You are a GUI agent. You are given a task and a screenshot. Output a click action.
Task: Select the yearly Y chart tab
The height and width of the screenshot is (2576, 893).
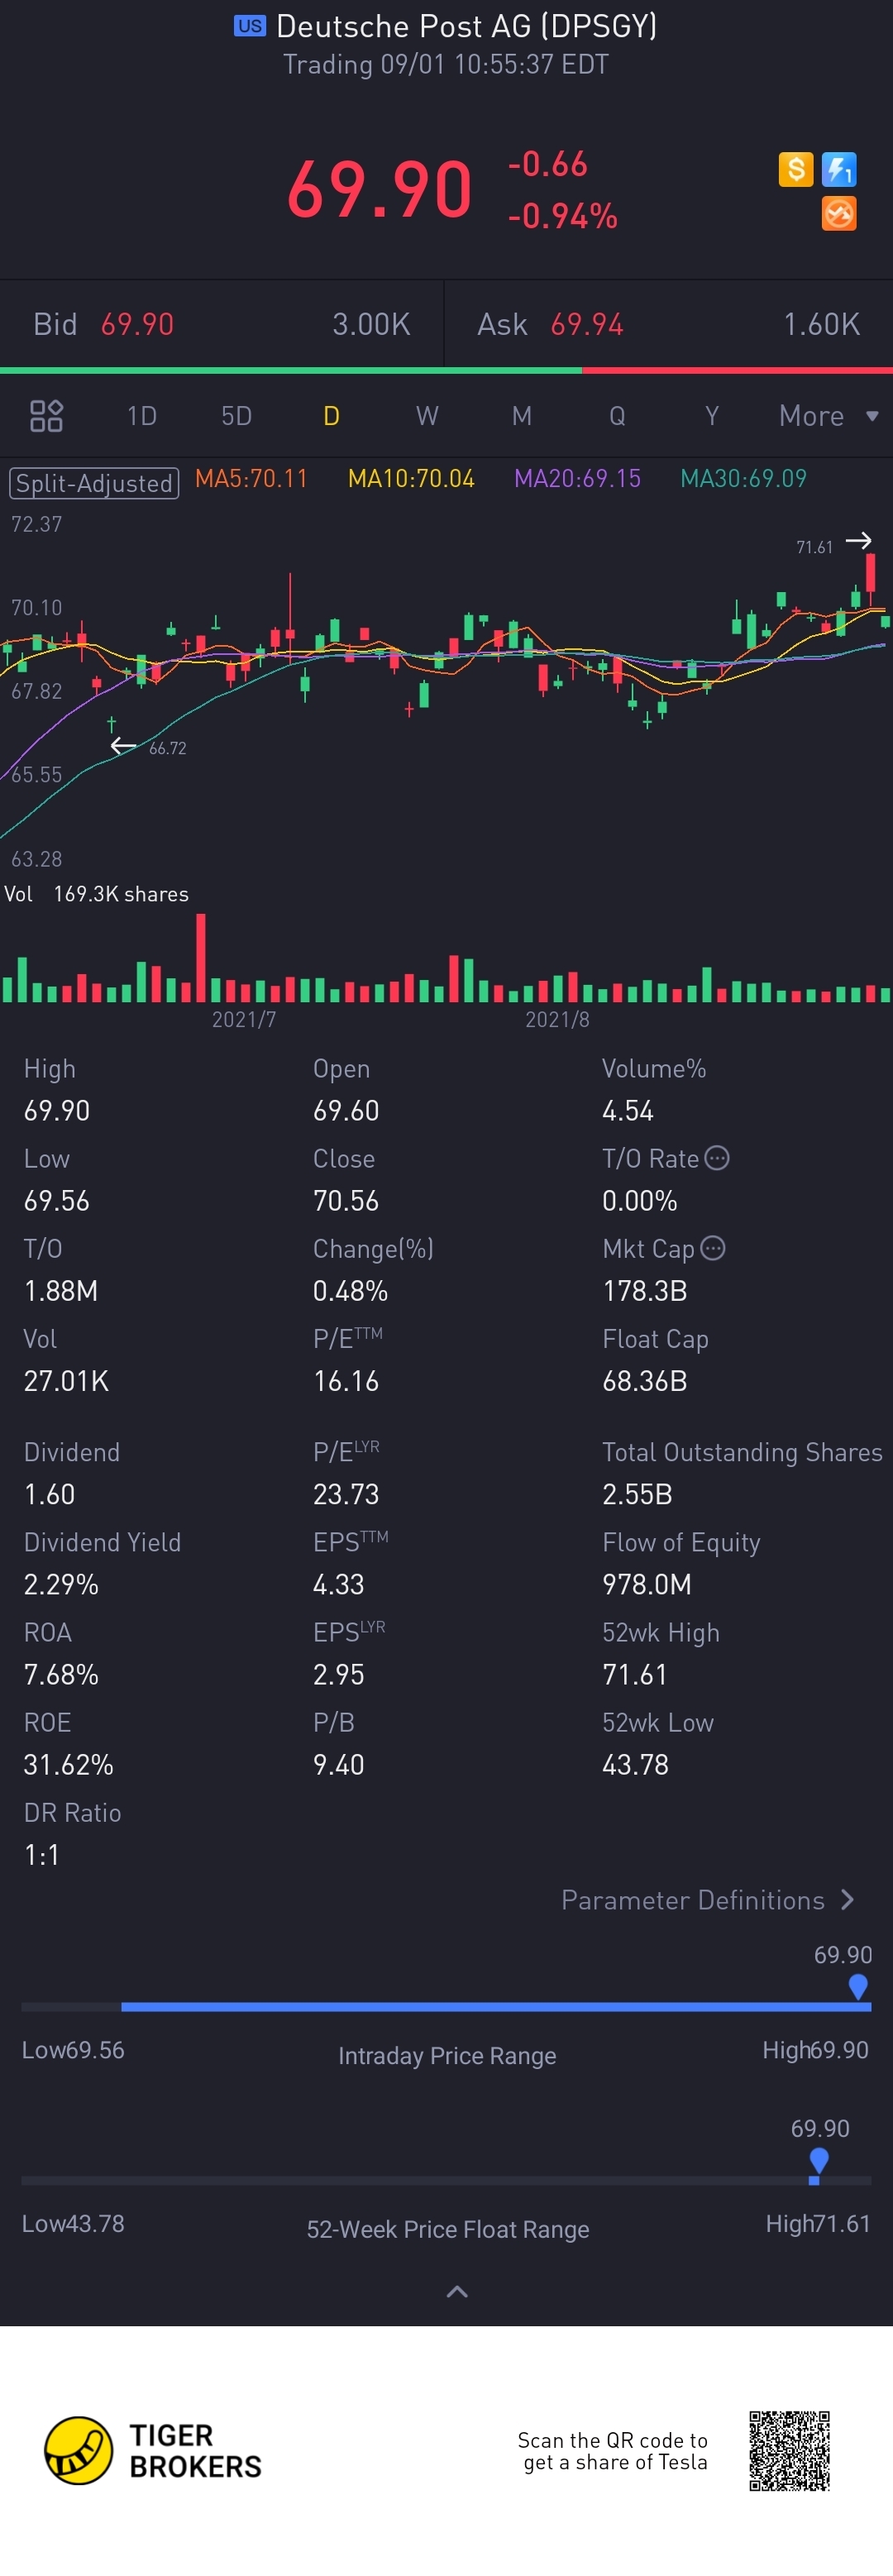(712, 416)
